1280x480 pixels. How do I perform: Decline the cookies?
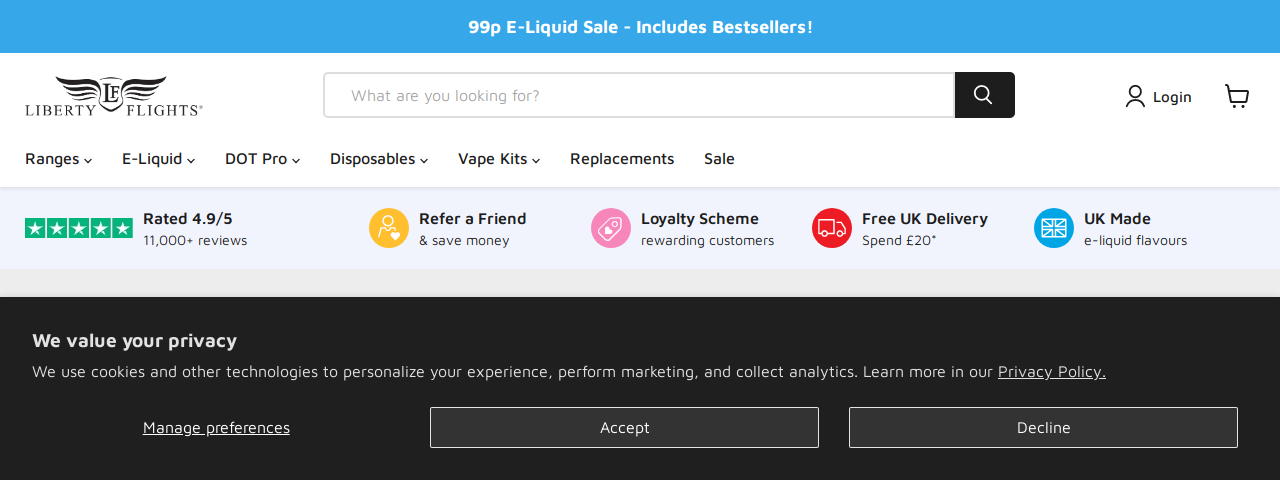1043,427
